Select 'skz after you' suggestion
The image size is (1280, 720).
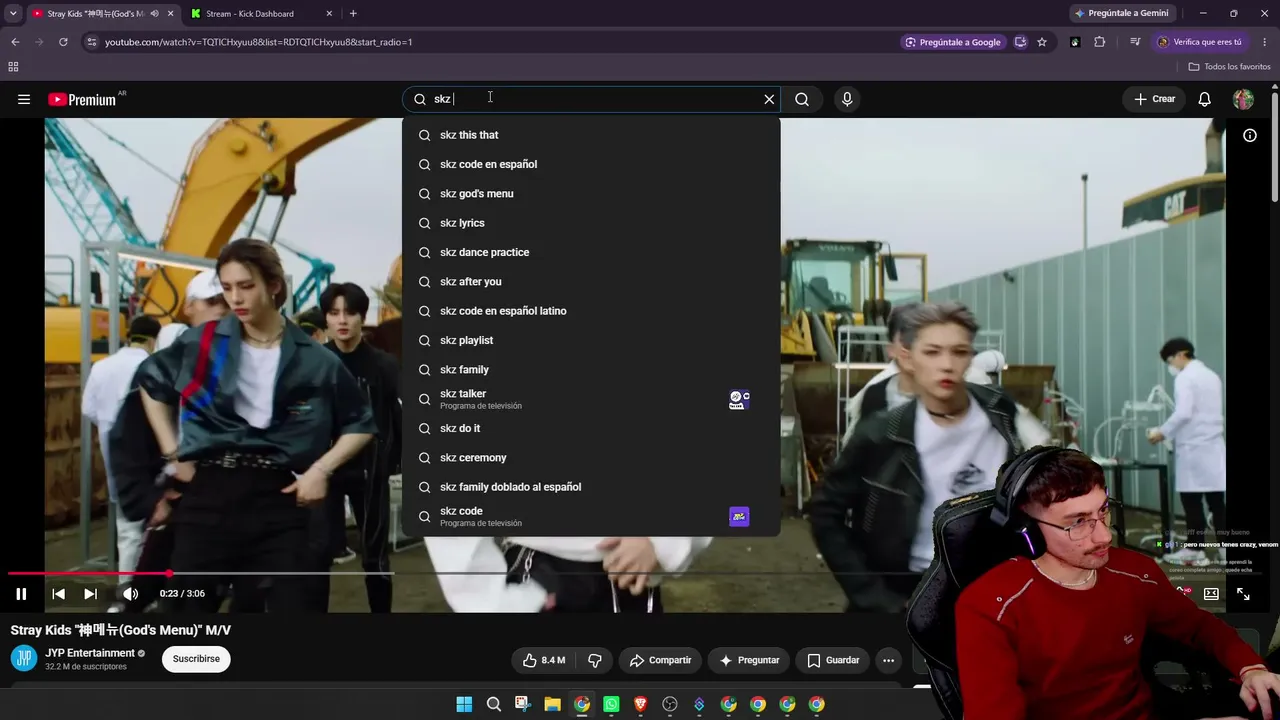[591, 282]
